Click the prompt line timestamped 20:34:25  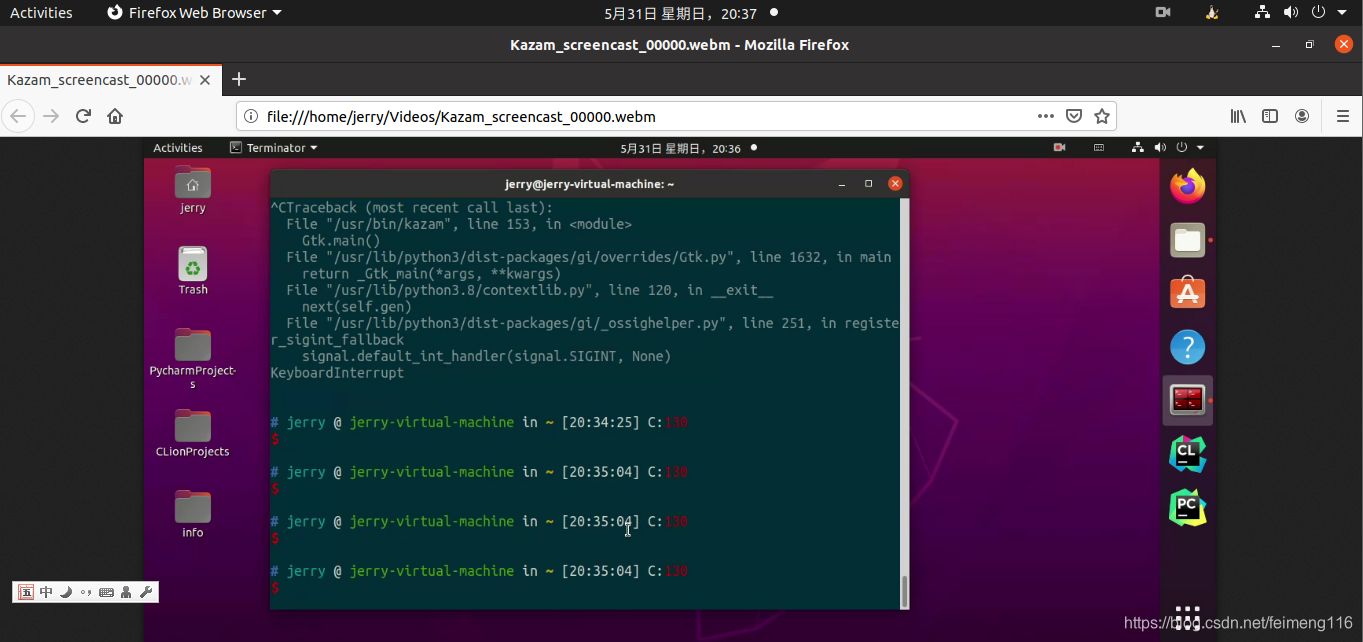point(479,422)
